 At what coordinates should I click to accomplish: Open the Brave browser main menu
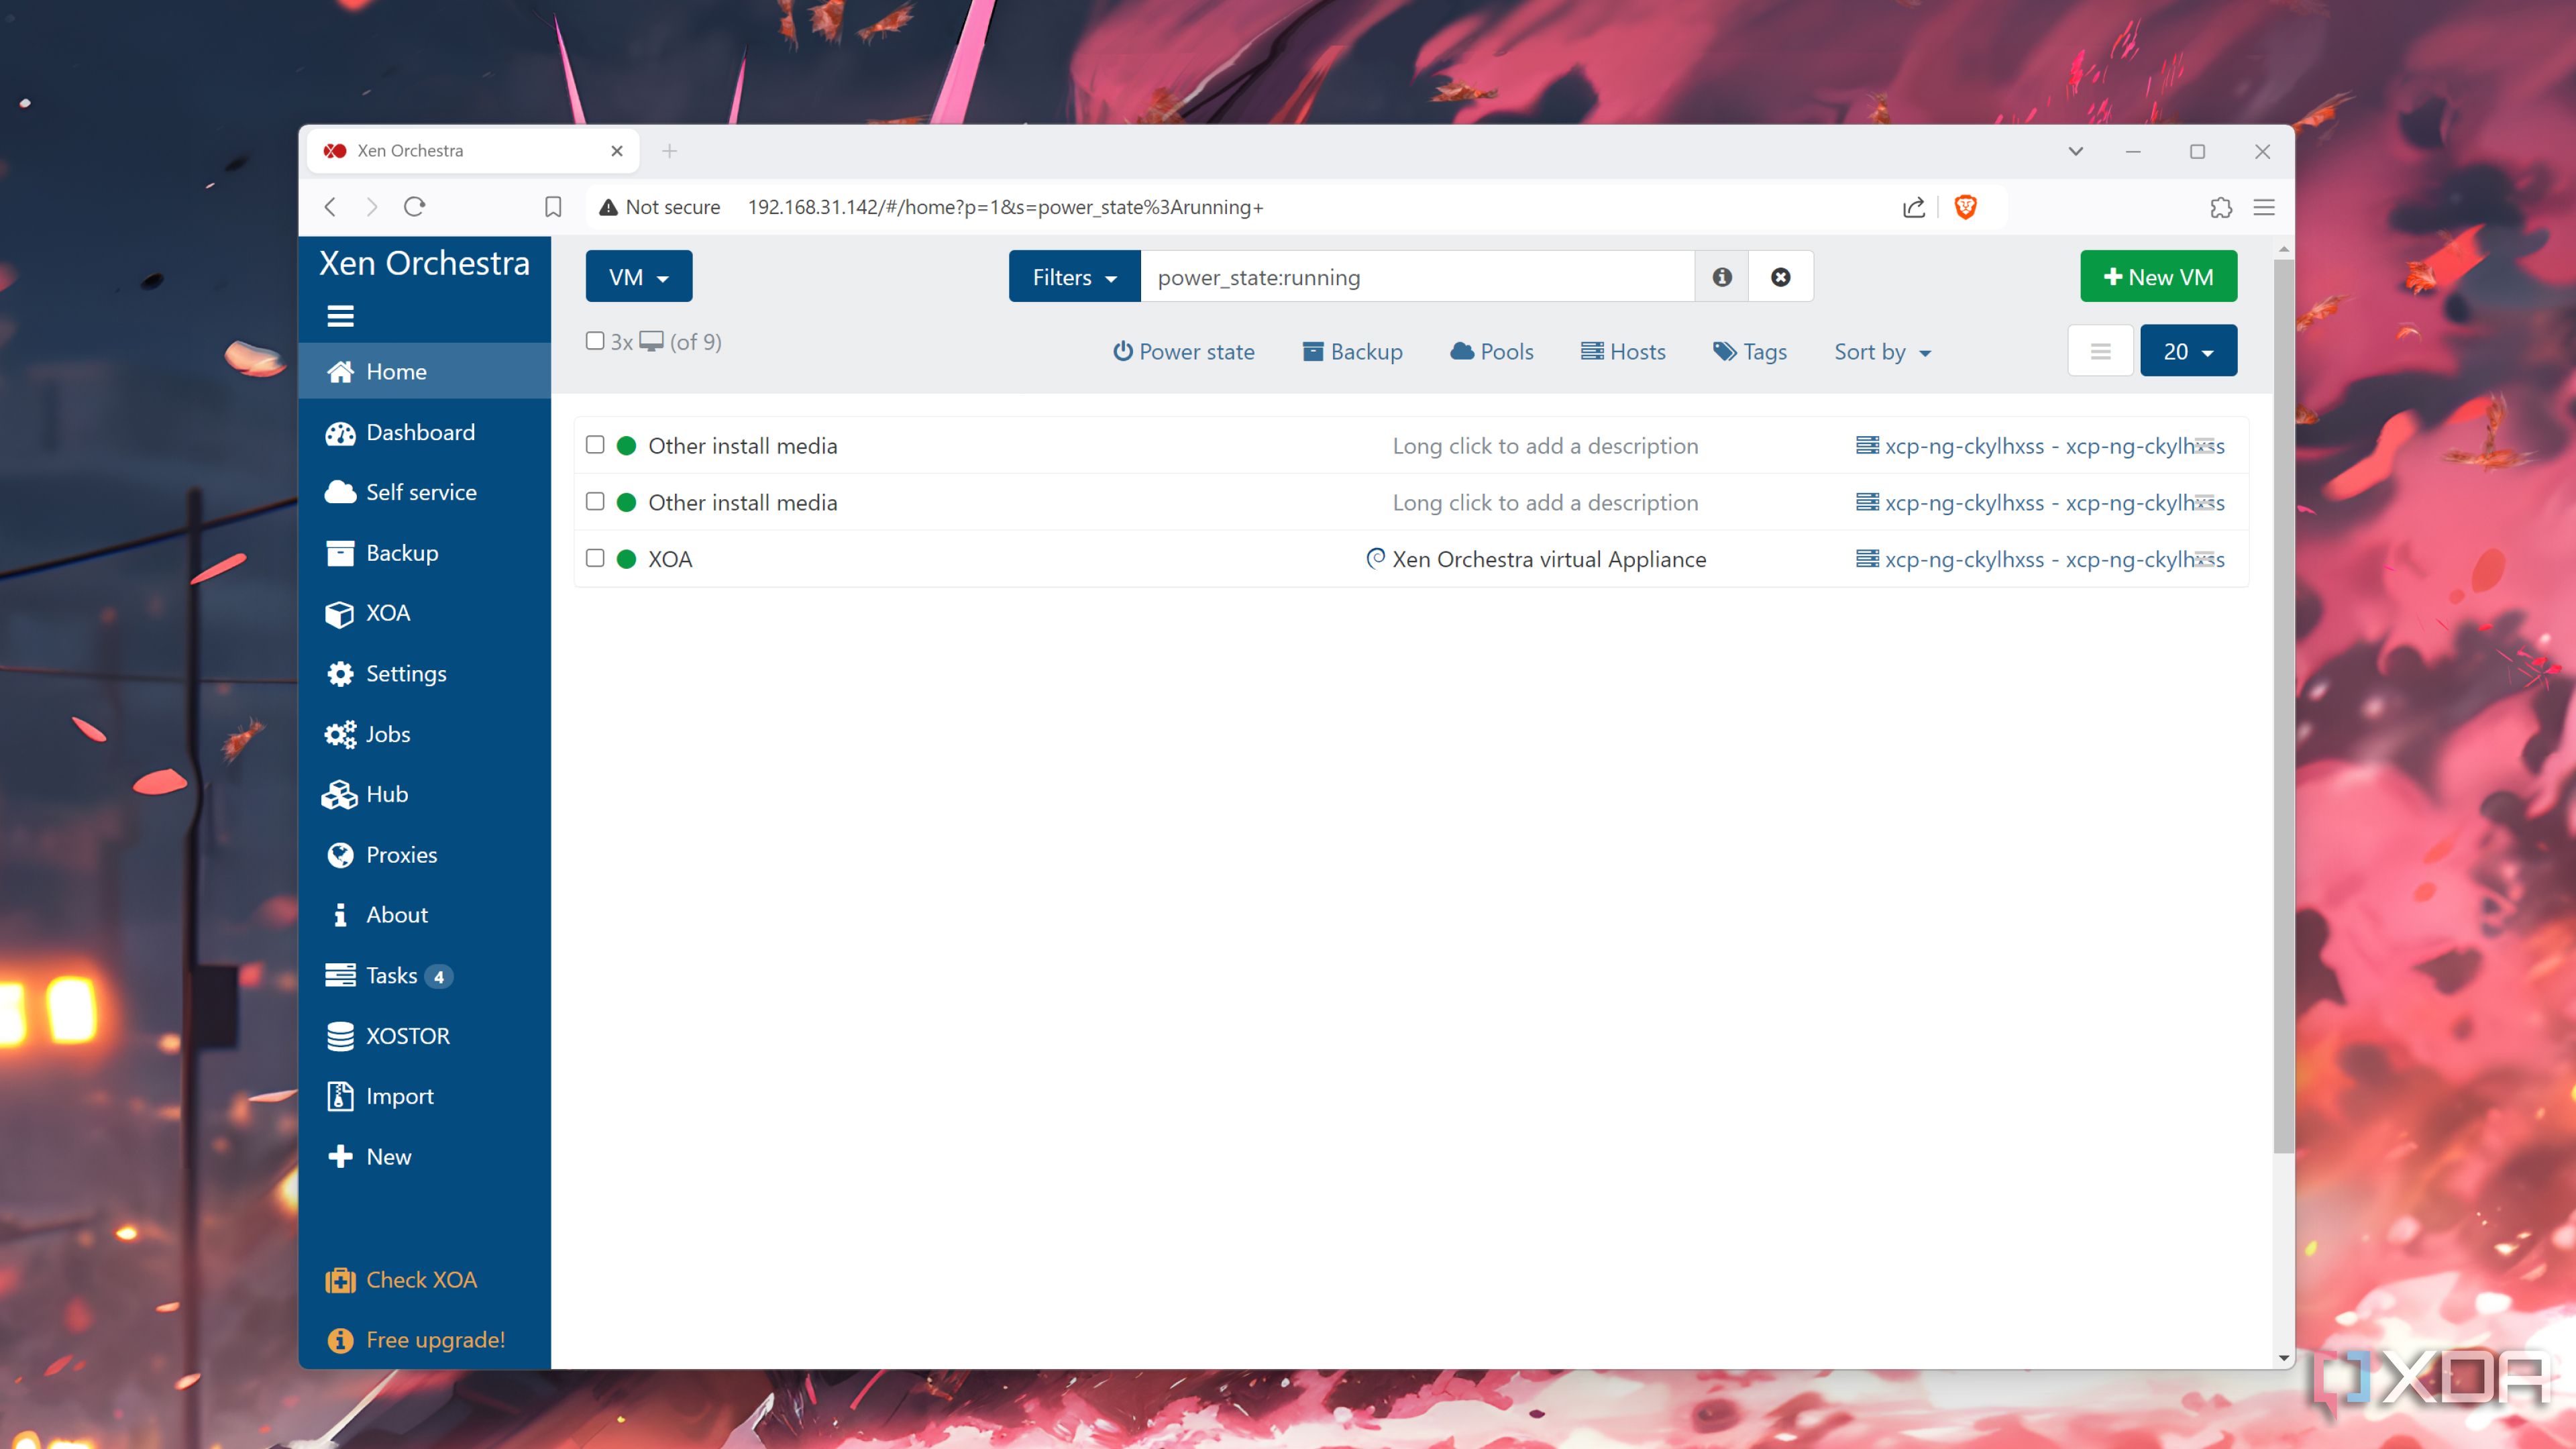2264,207
